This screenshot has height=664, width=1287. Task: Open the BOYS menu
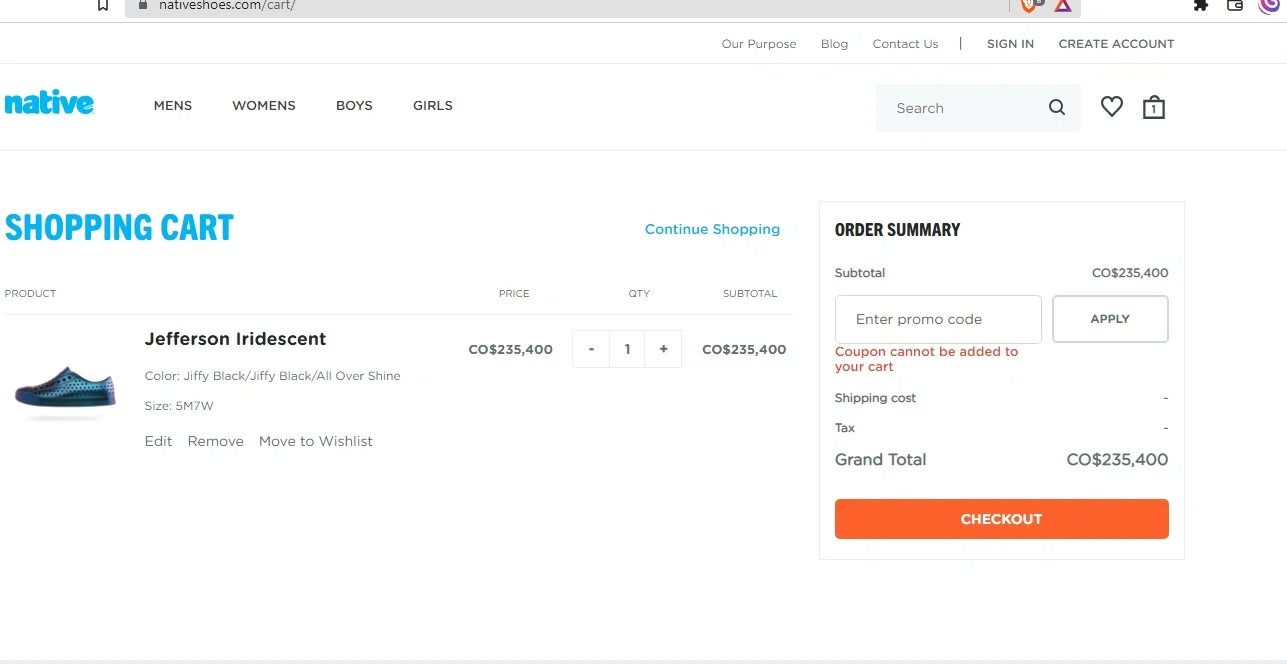(x=354, y=105)
